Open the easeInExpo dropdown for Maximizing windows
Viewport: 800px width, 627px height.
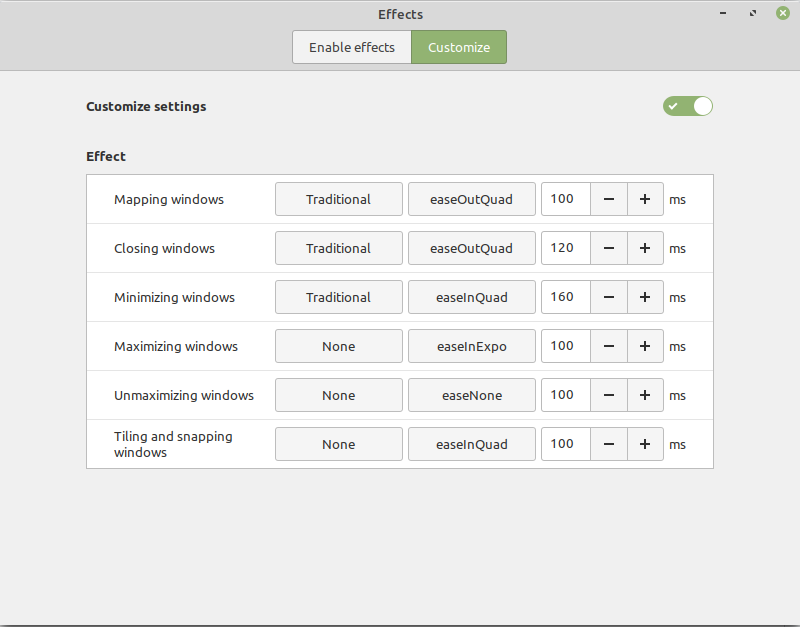471,346
